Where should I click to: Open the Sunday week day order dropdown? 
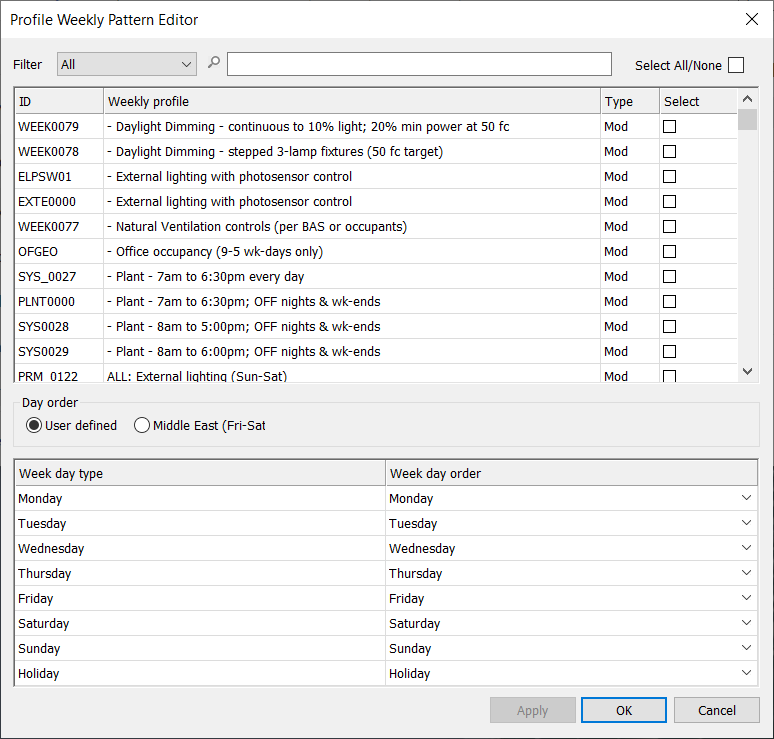point(746,648)
